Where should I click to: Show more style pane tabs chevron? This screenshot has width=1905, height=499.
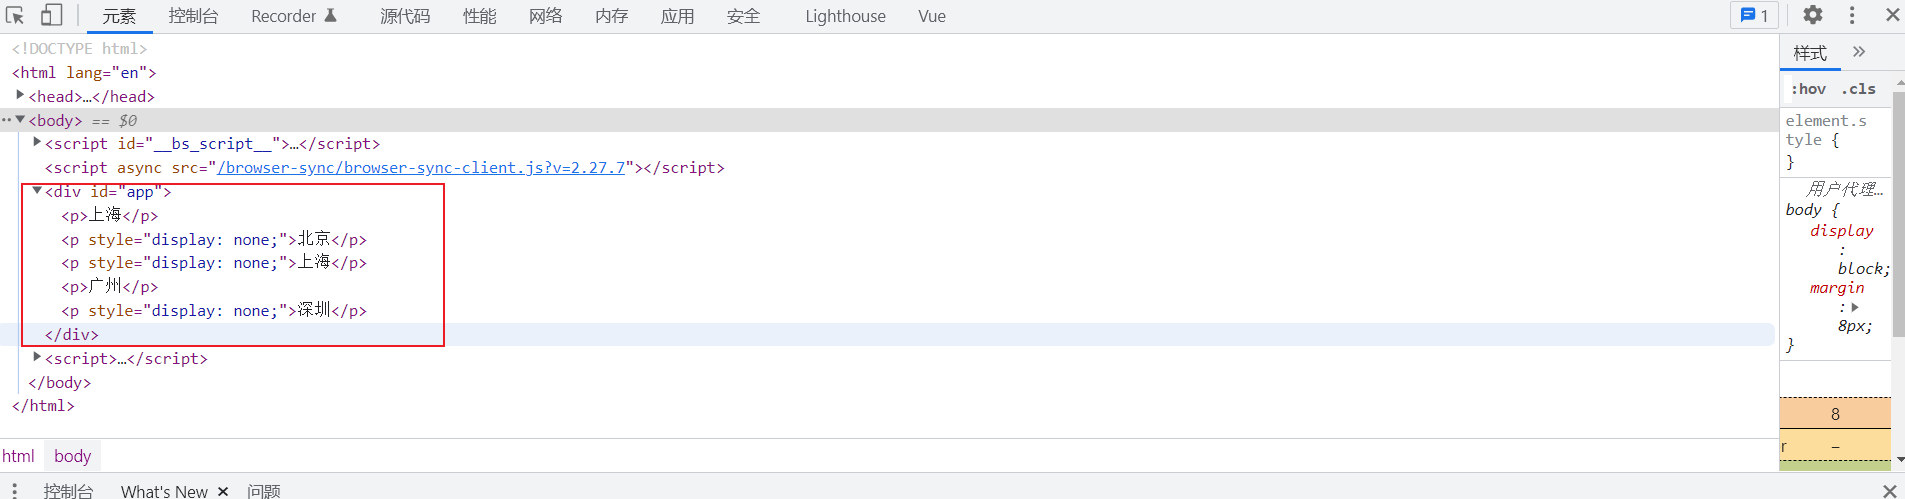[1859, 52]
